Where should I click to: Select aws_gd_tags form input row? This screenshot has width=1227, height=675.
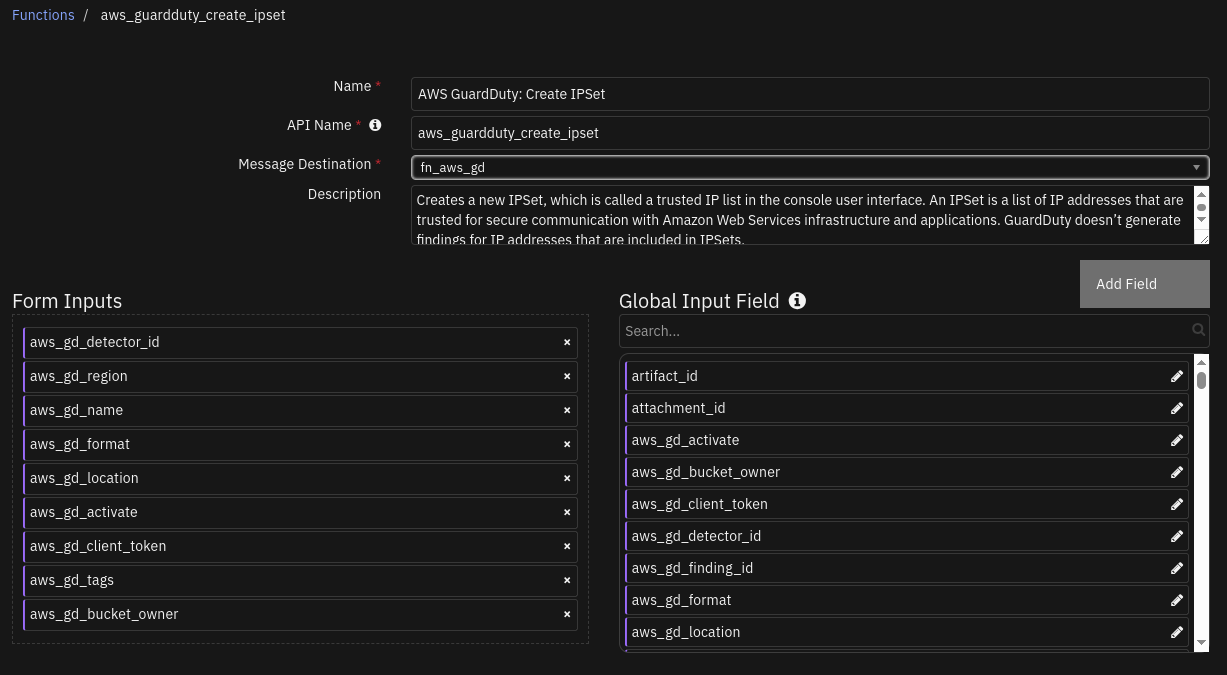[x=300, y=580]
